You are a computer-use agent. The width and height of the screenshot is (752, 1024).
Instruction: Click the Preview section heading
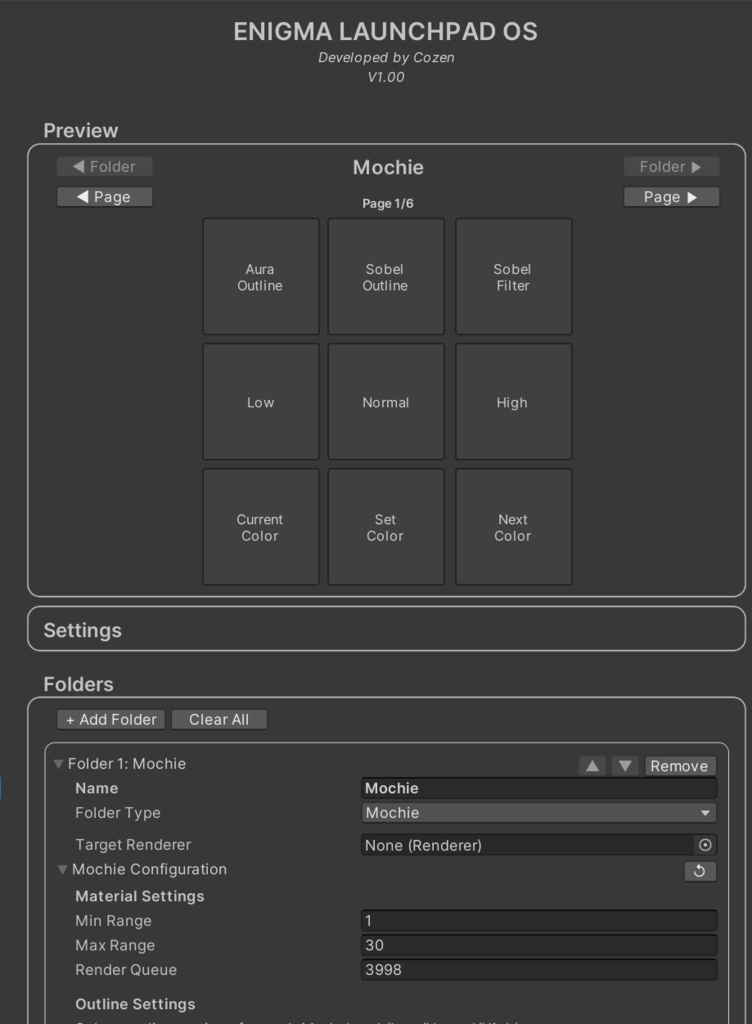[81, 131]
